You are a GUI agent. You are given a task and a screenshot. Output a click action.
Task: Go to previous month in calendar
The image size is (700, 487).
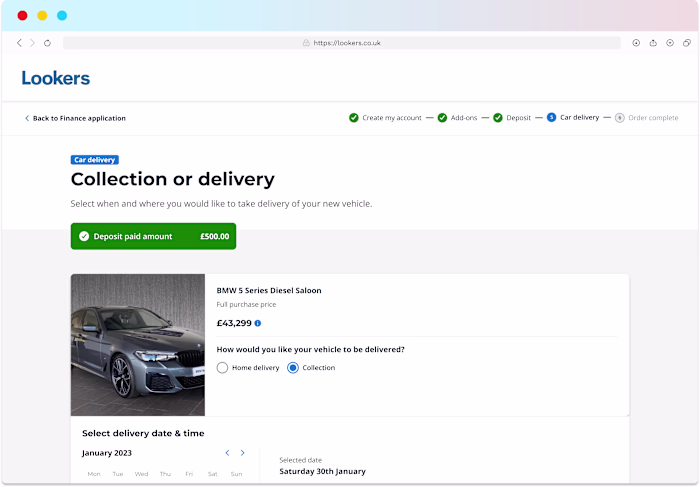(x=227, y=453)
